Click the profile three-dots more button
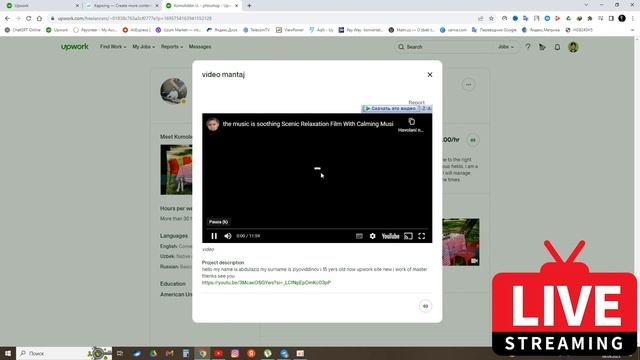 pos(469,84)
